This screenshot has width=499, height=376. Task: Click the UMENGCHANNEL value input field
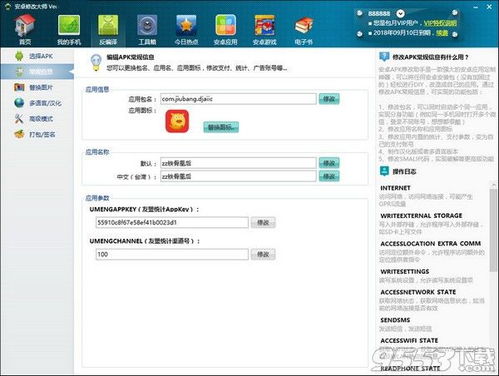pos(172,254)
